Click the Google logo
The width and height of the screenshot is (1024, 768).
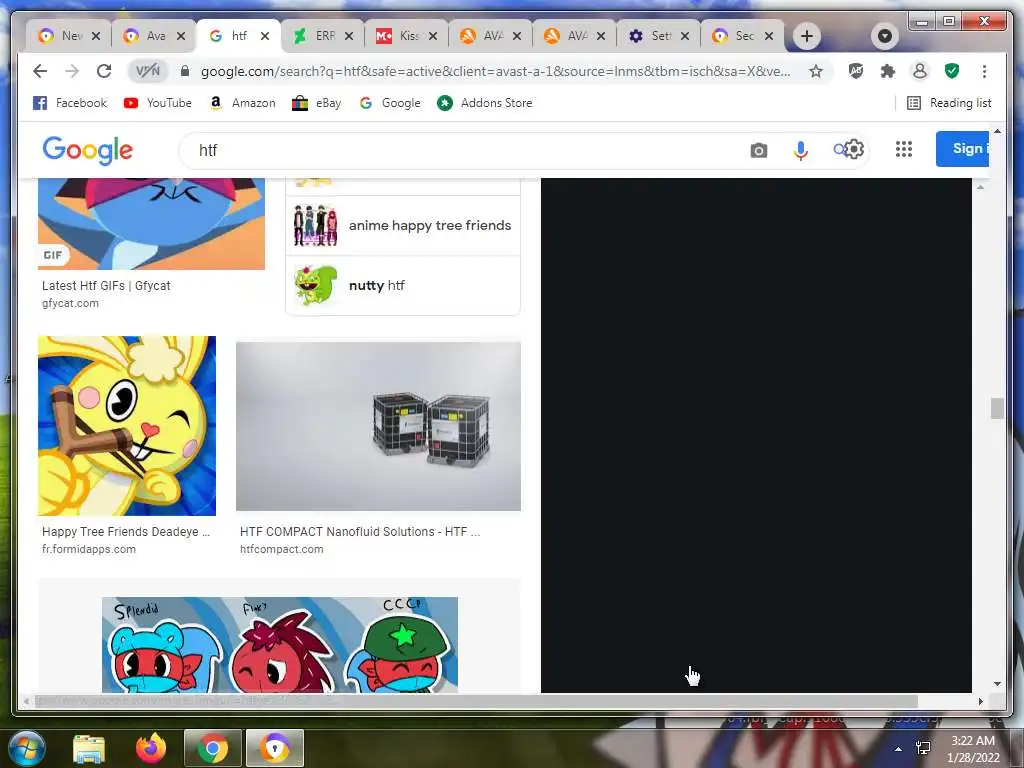pos(88,150)
